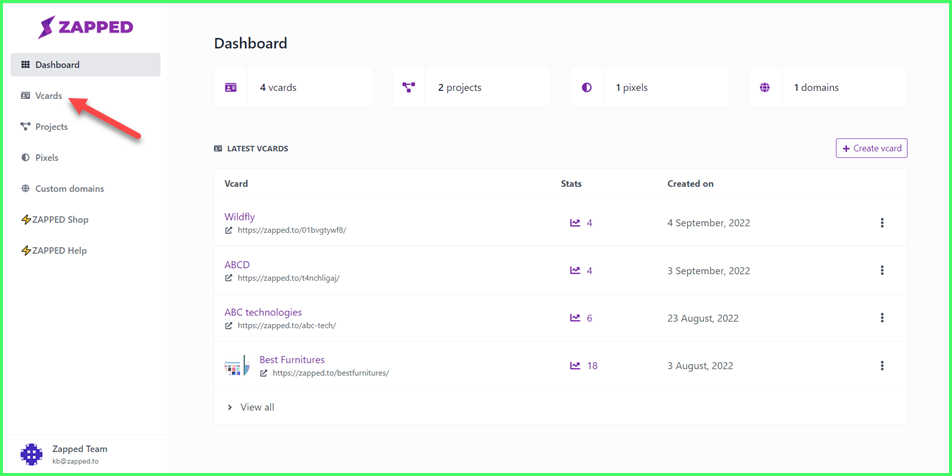Click the Stats column header

[x=571, y=183]
